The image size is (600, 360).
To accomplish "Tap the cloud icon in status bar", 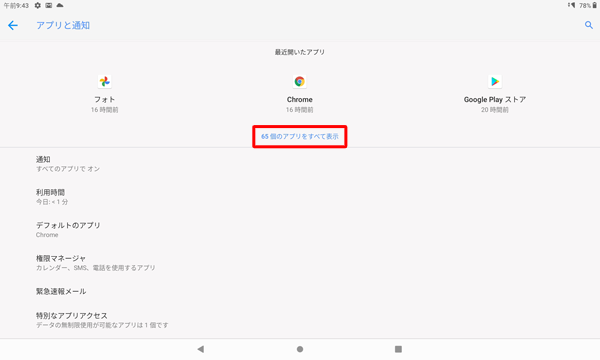I will [60, 5].
